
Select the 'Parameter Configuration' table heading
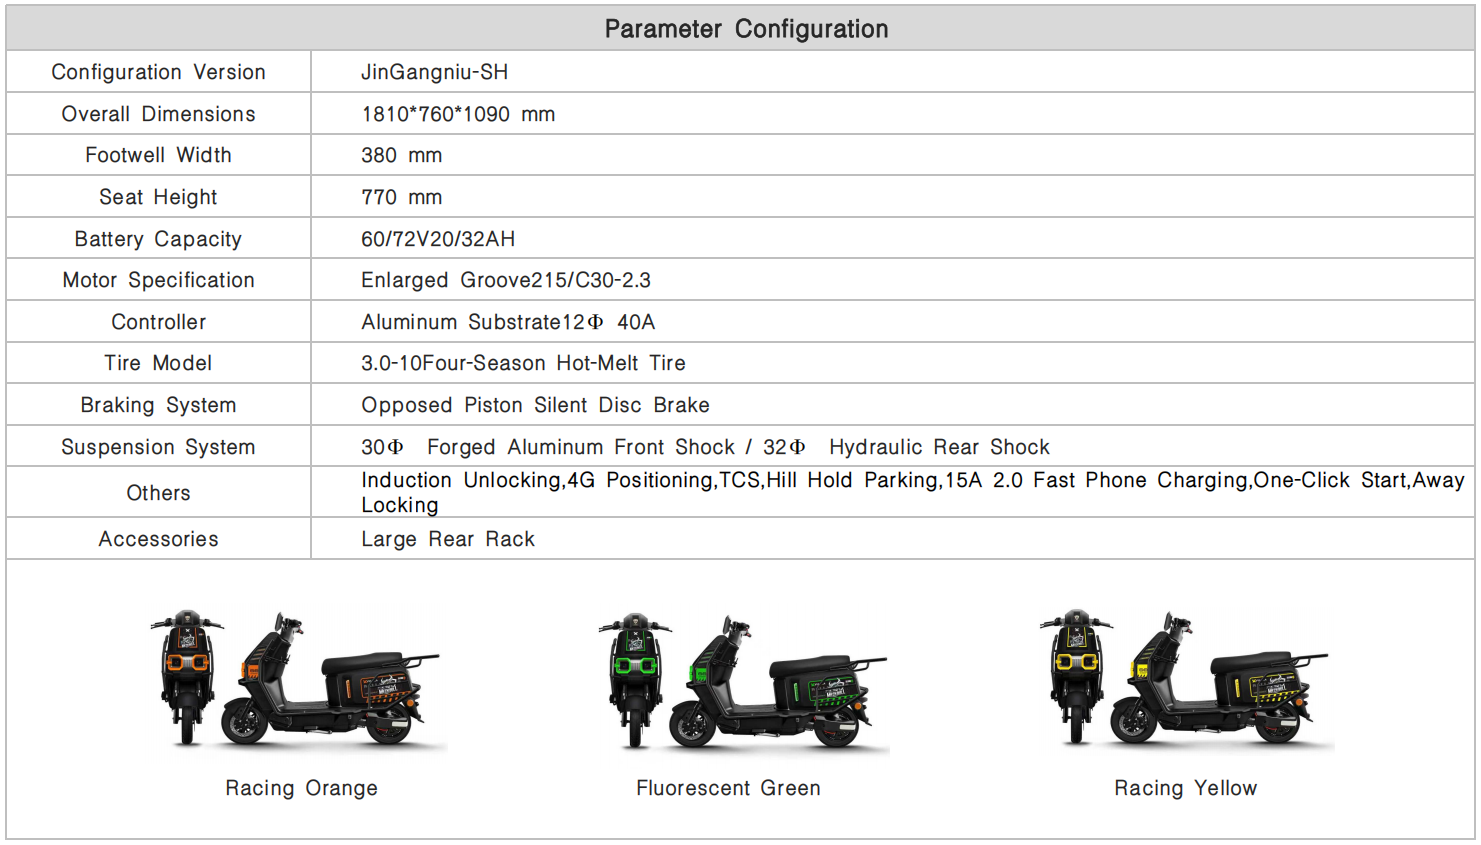(x=746, y=29)
